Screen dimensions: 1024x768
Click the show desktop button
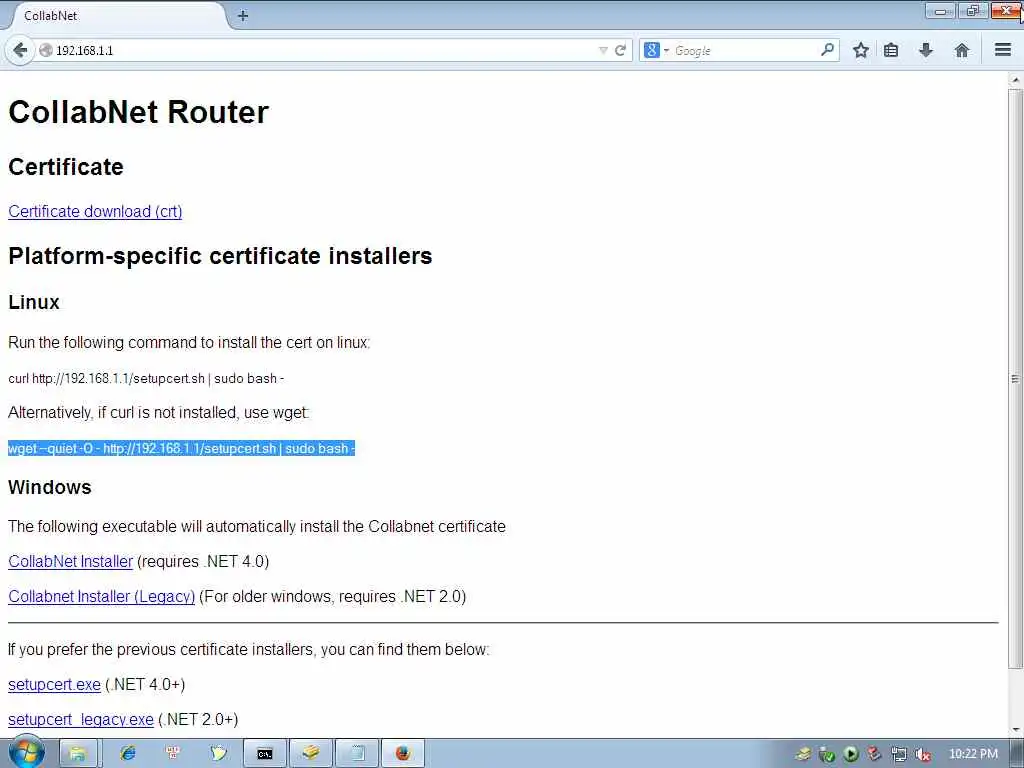pyautogui.click(x=1017, y=754)
